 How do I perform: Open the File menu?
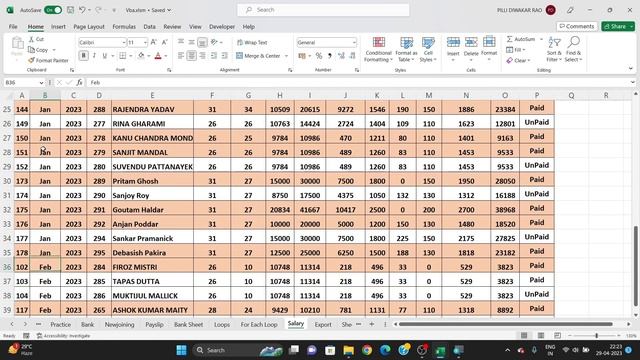click(13, 27)
